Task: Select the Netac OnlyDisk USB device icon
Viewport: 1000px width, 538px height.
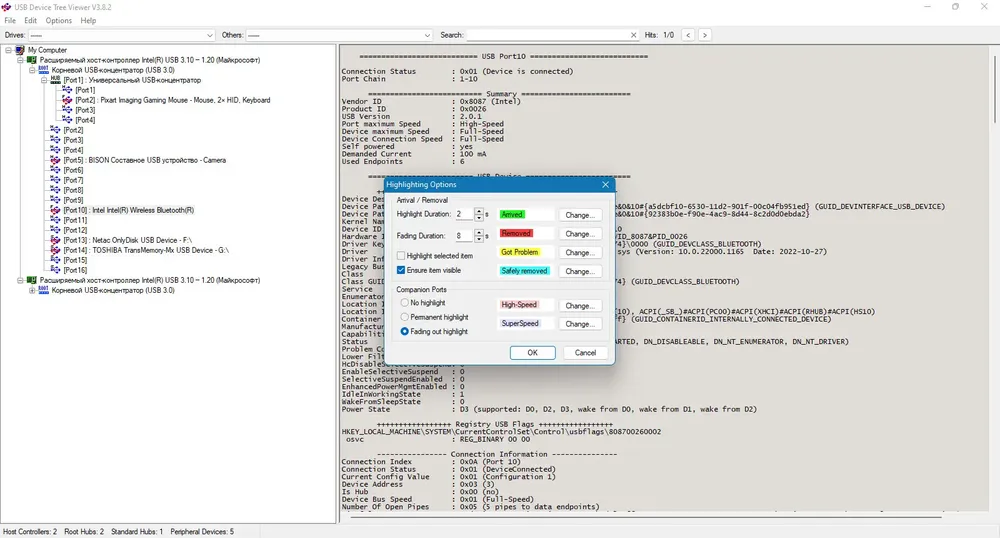Action: click(x=55, y=240)
